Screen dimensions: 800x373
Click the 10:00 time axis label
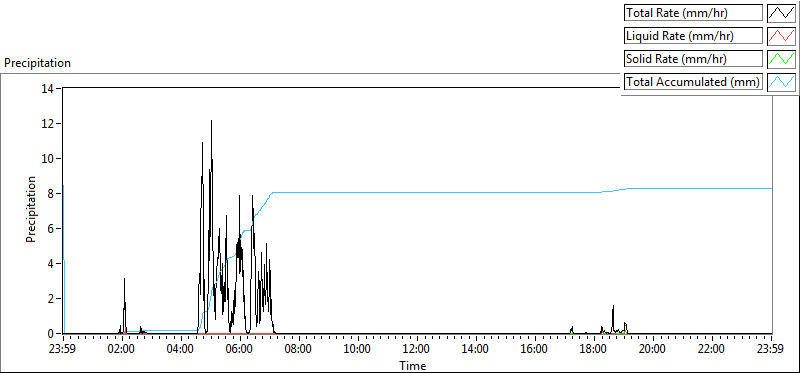tap(358, 350)
